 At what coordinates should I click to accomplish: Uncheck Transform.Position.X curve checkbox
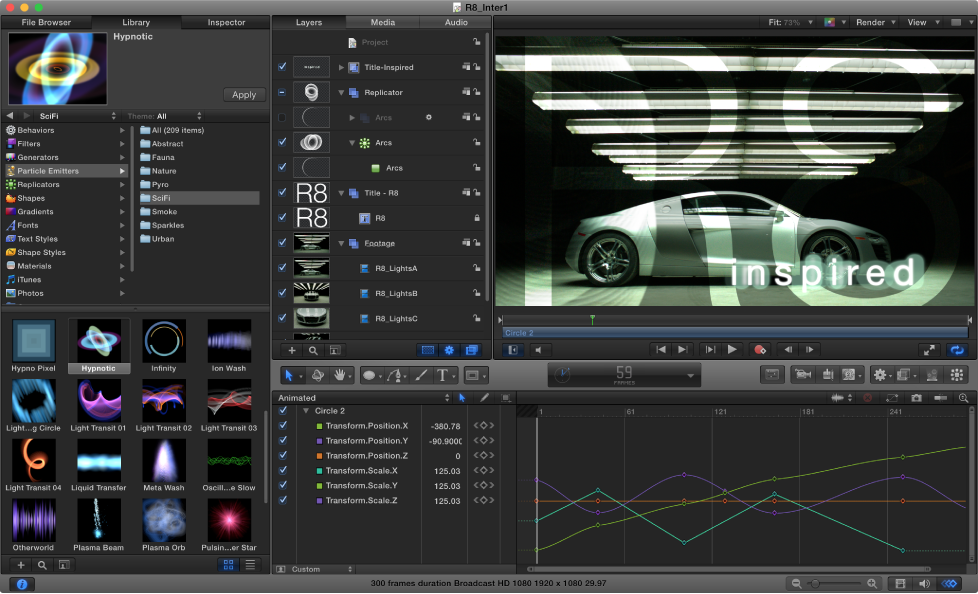pos(283,426)
